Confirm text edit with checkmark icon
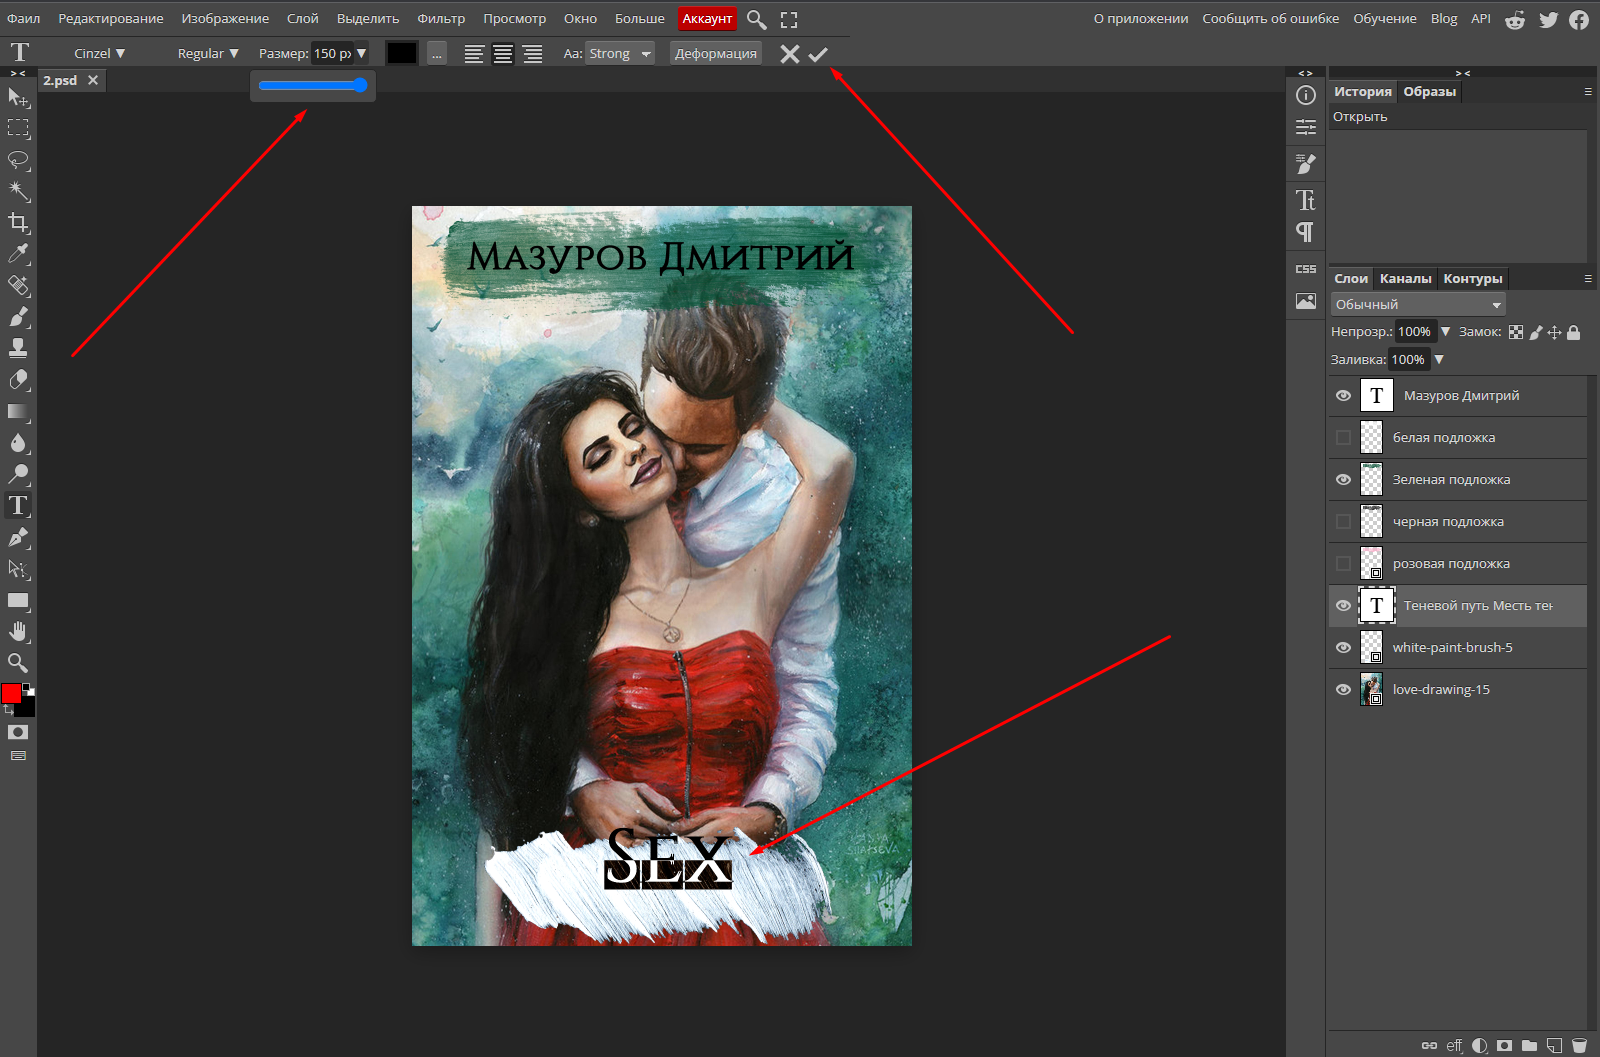The image size is (1600, 1057). pos(818,54)
